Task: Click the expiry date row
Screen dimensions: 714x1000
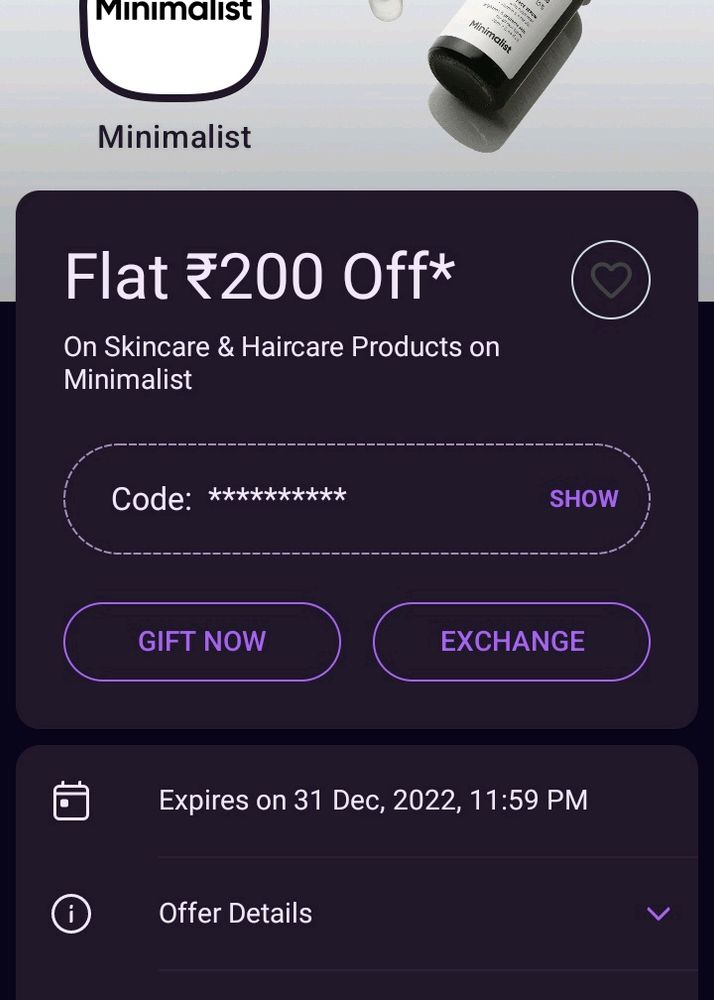Action: [x=374, y=800]
